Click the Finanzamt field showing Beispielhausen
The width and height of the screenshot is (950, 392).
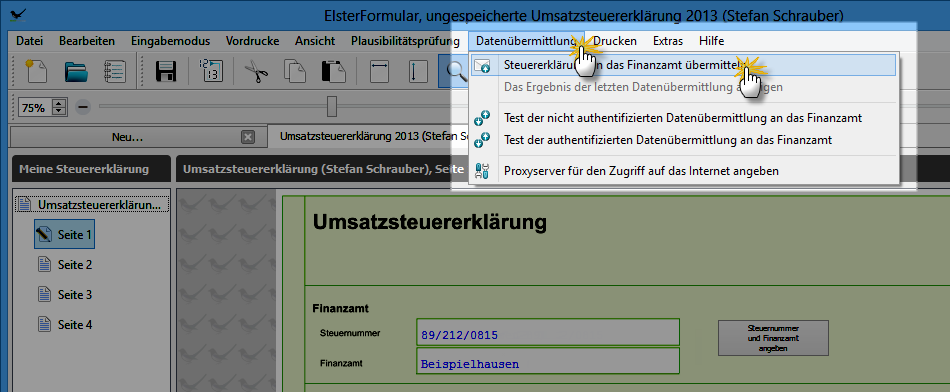[548, 361]
